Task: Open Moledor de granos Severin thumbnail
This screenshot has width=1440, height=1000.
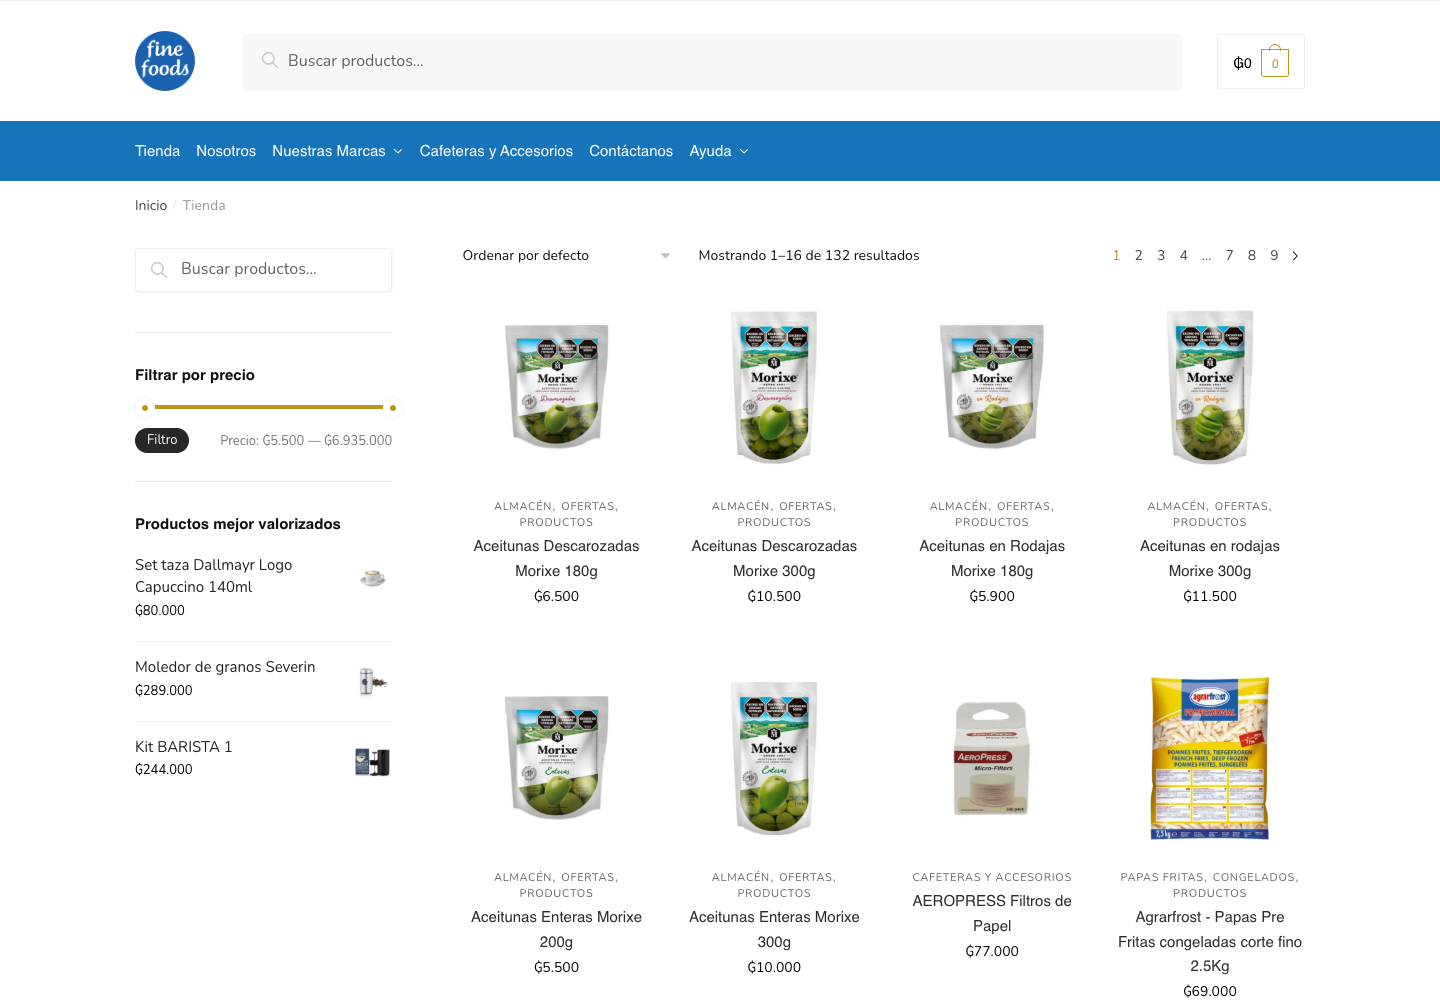Action: [373, 681]
